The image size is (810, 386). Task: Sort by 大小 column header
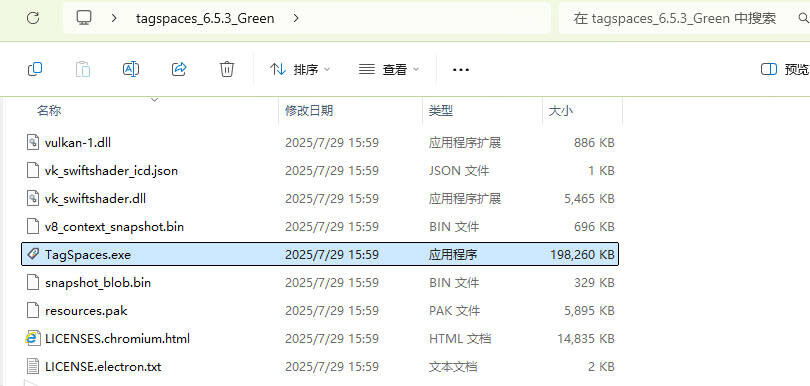point(560,111)
